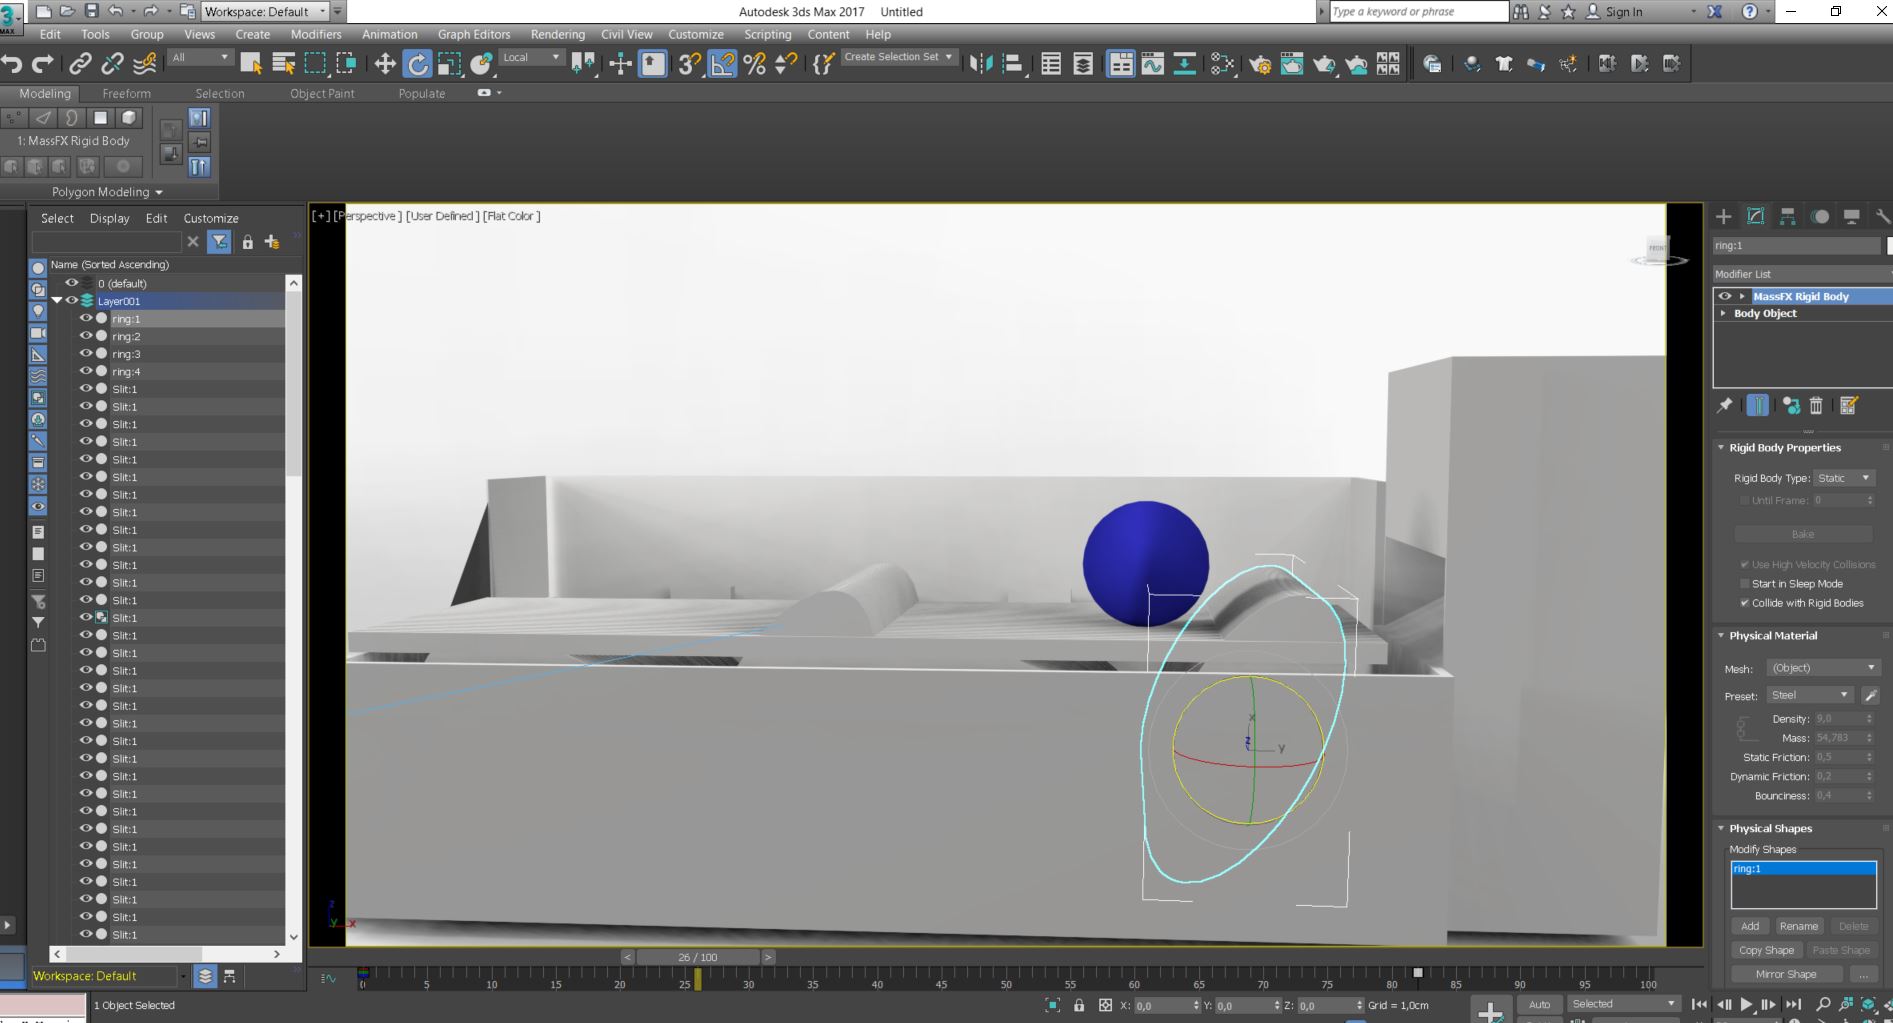Hide the ring:2 object via its eye toggle

pos(86,336)
